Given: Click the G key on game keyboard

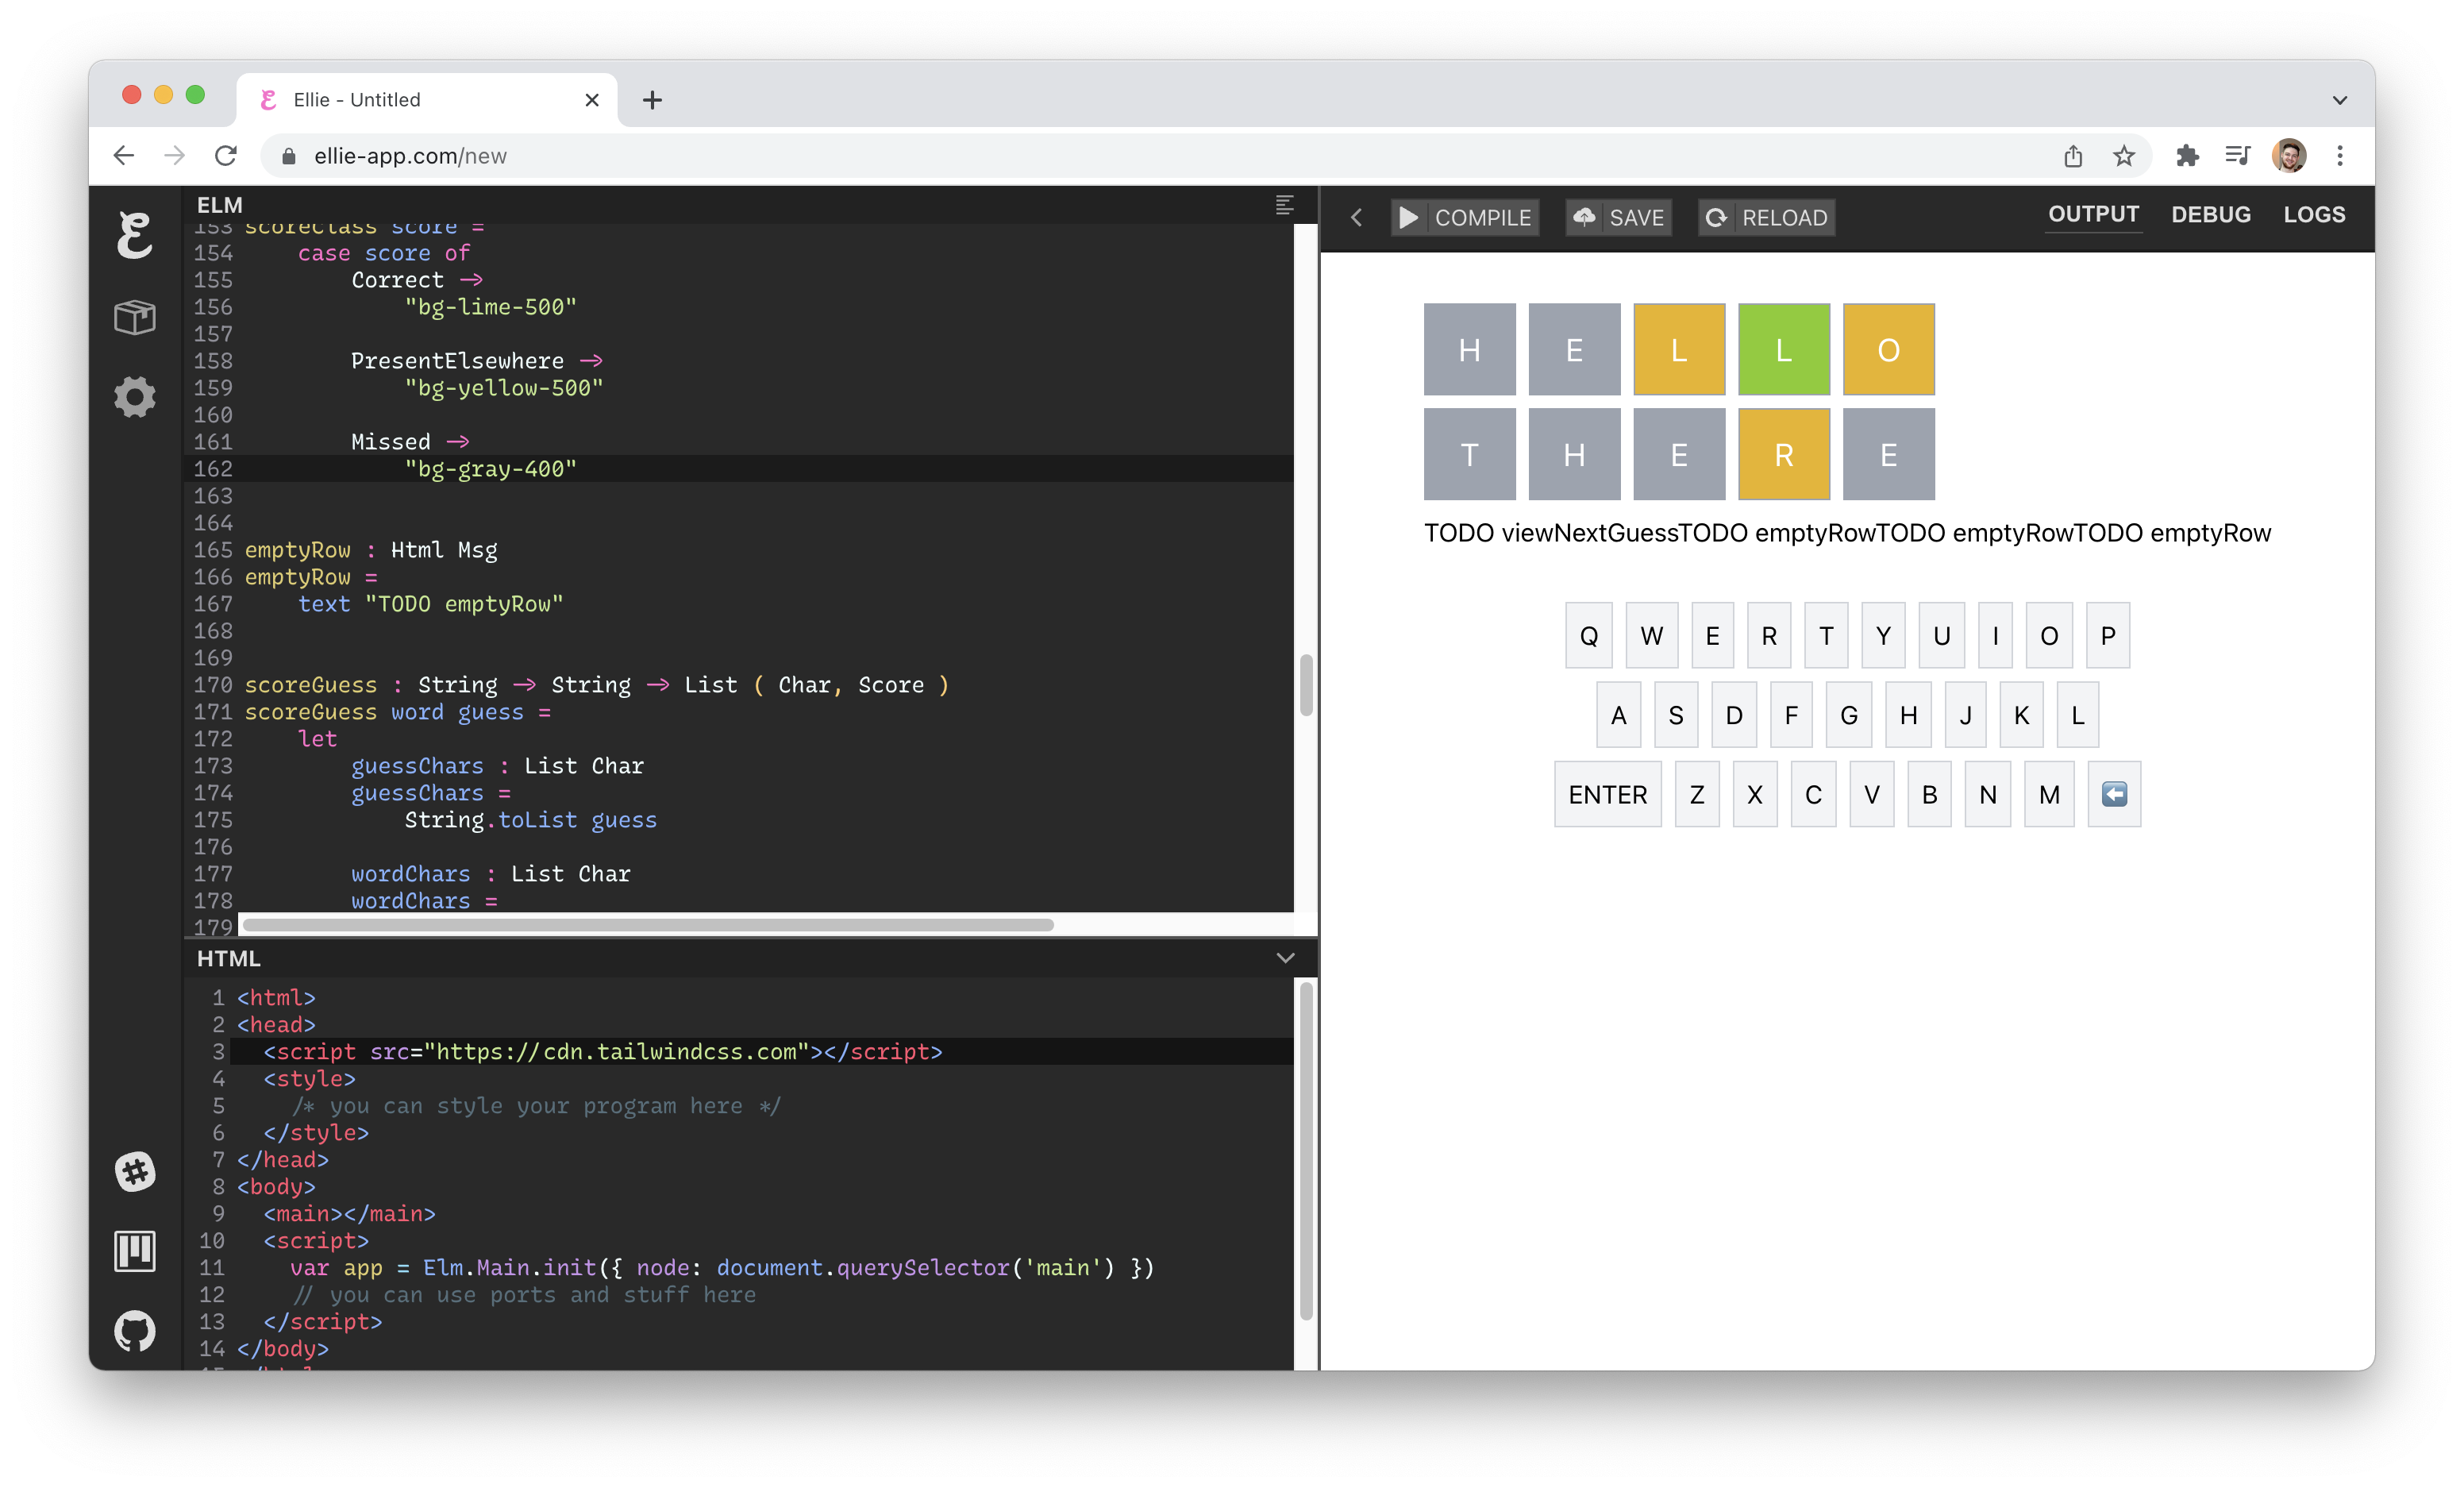Looking at the screenshot, I should click(x=1848, y=715).
